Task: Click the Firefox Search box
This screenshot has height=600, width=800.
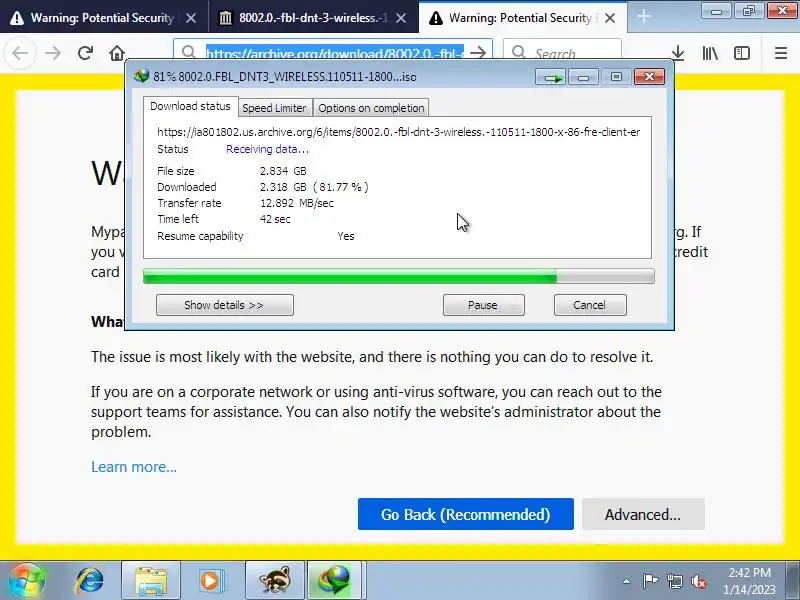Action: [562, 53]
